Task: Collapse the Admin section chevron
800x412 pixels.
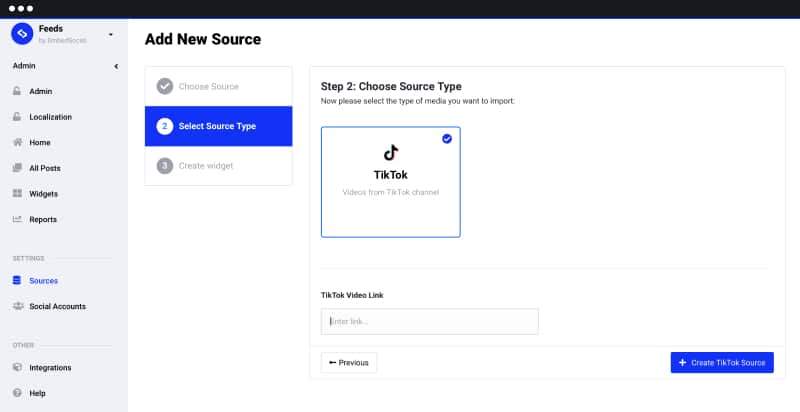Action: tap(116, 66)
